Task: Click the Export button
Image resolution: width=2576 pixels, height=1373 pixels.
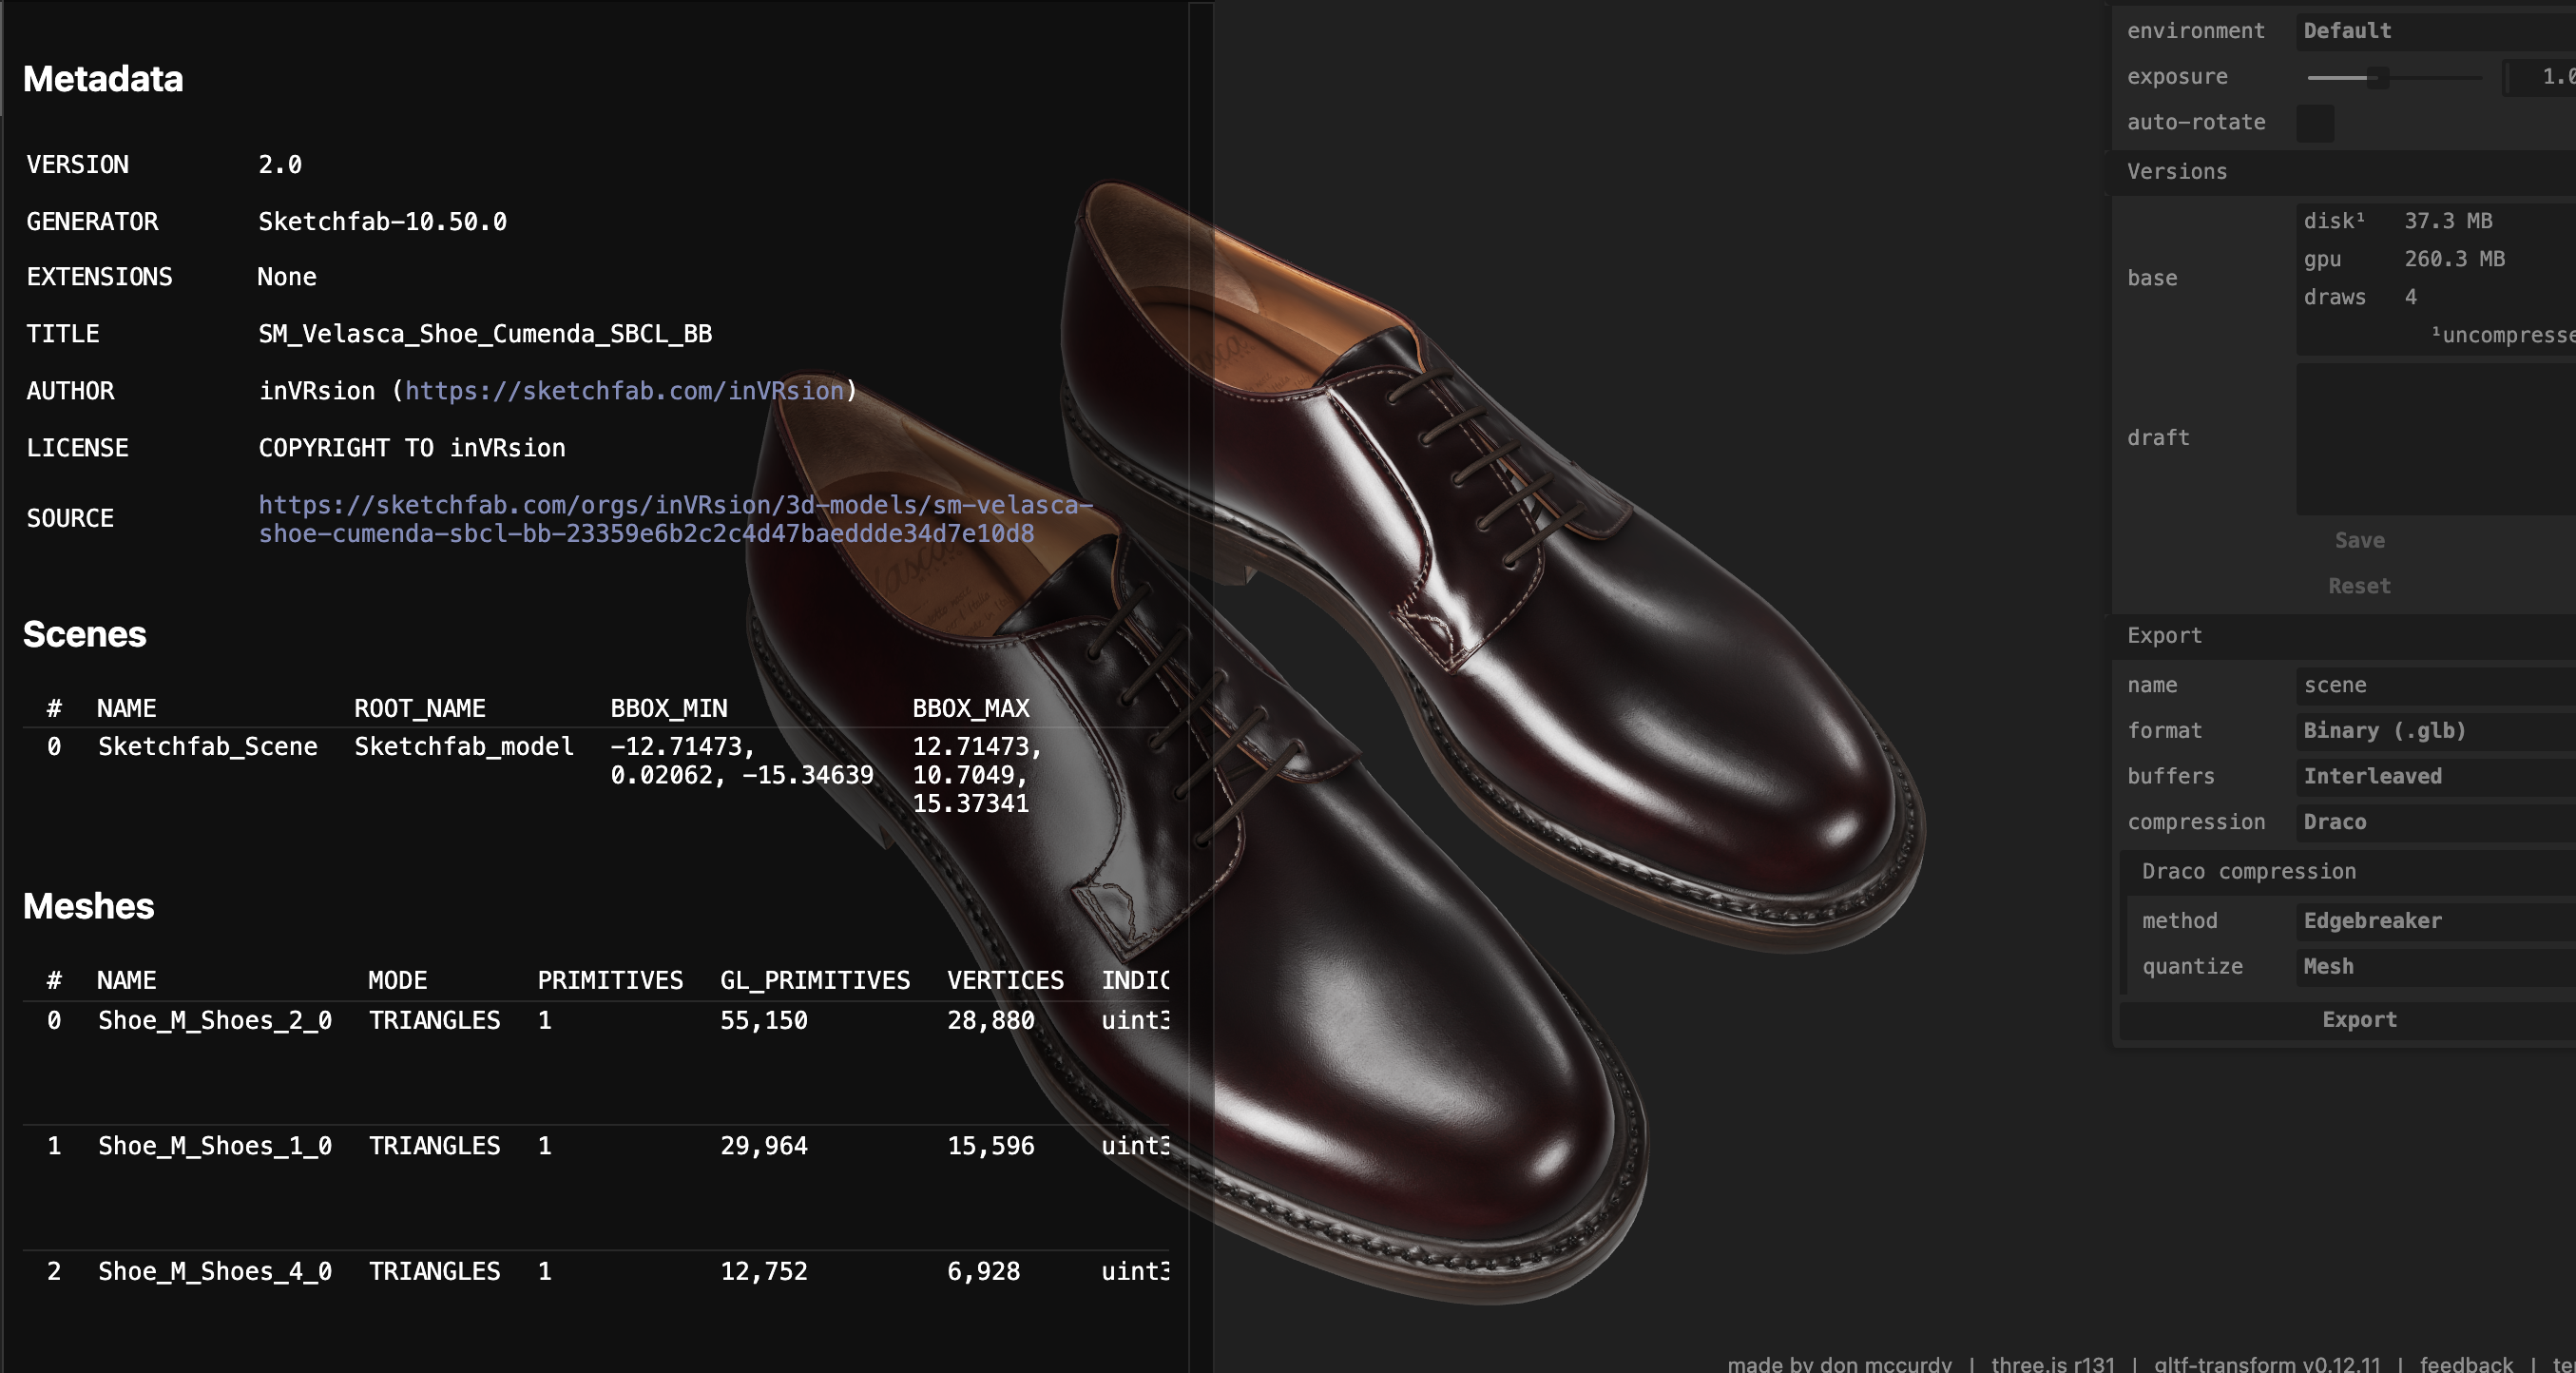Action: [x=2359, y=1020]
